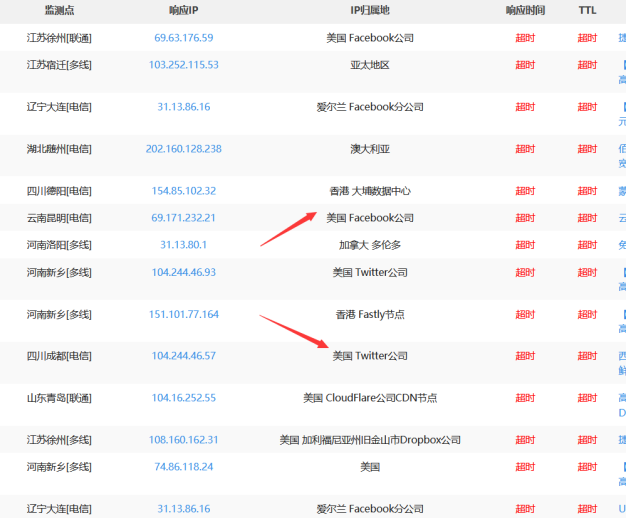Click 河南新乡[多线] in the 104.244.46.93 row

[x=59, y=272]
